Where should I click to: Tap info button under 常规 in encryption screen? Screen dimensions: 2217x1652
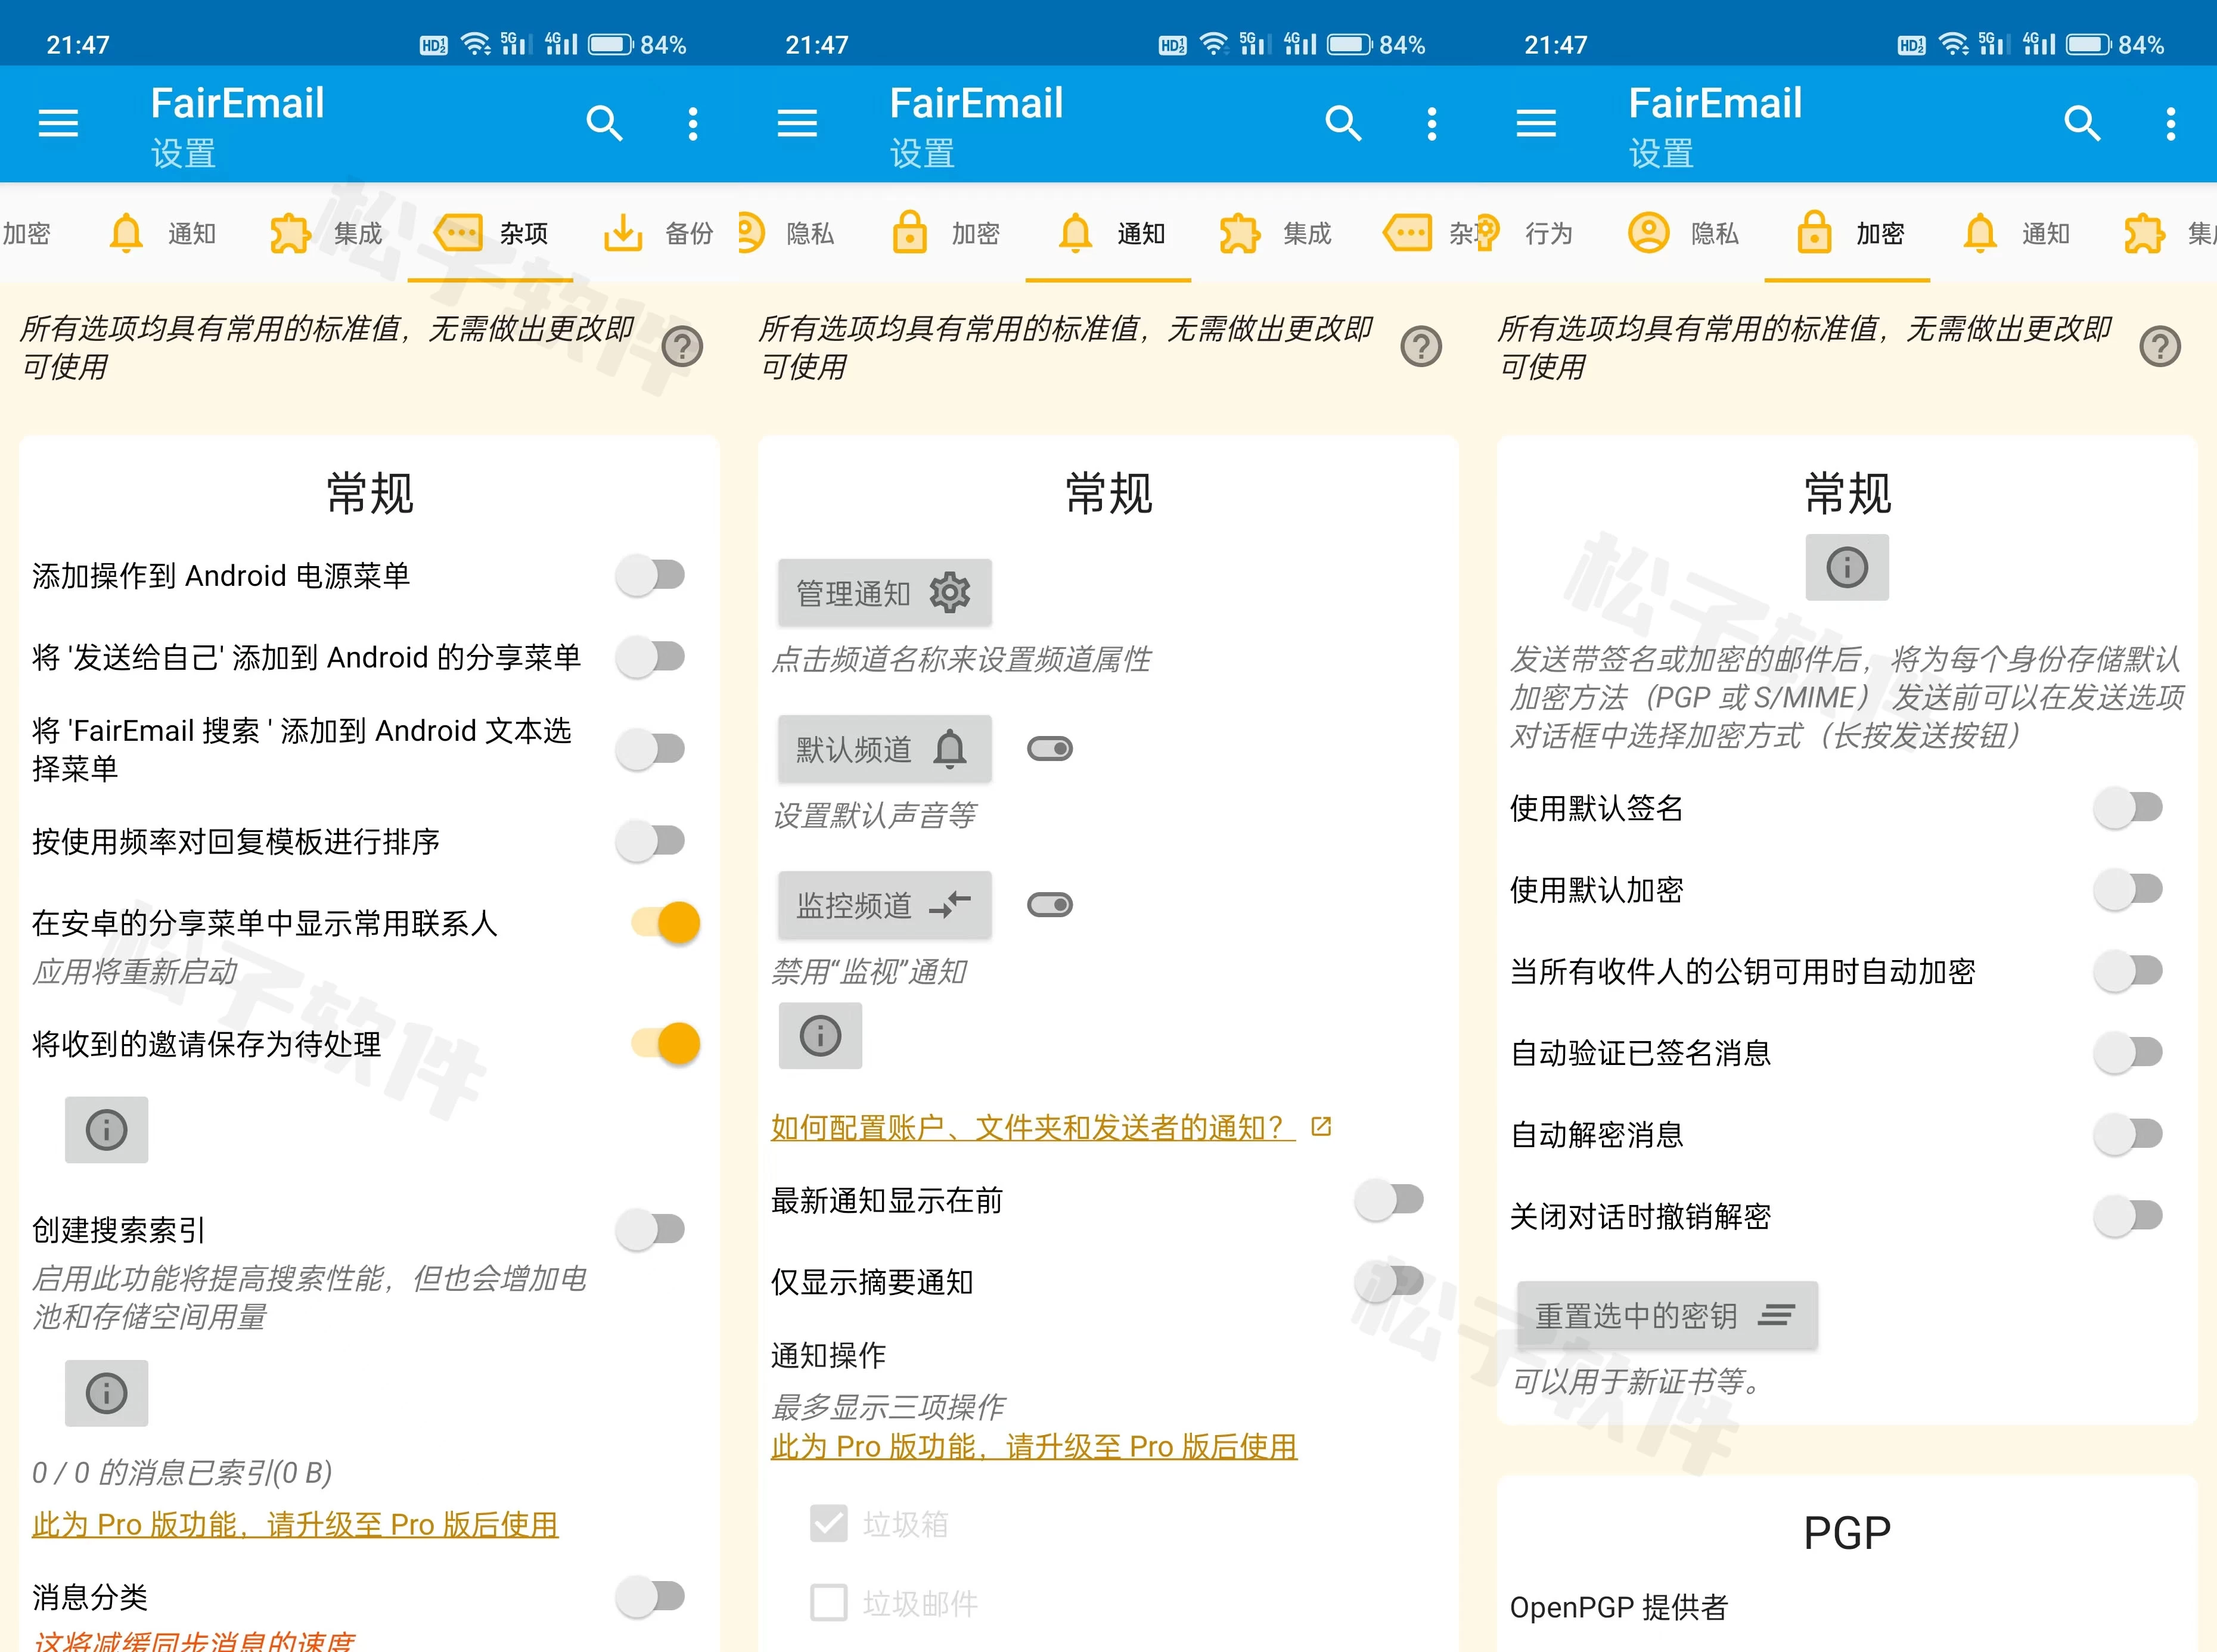click(1847, 568)
